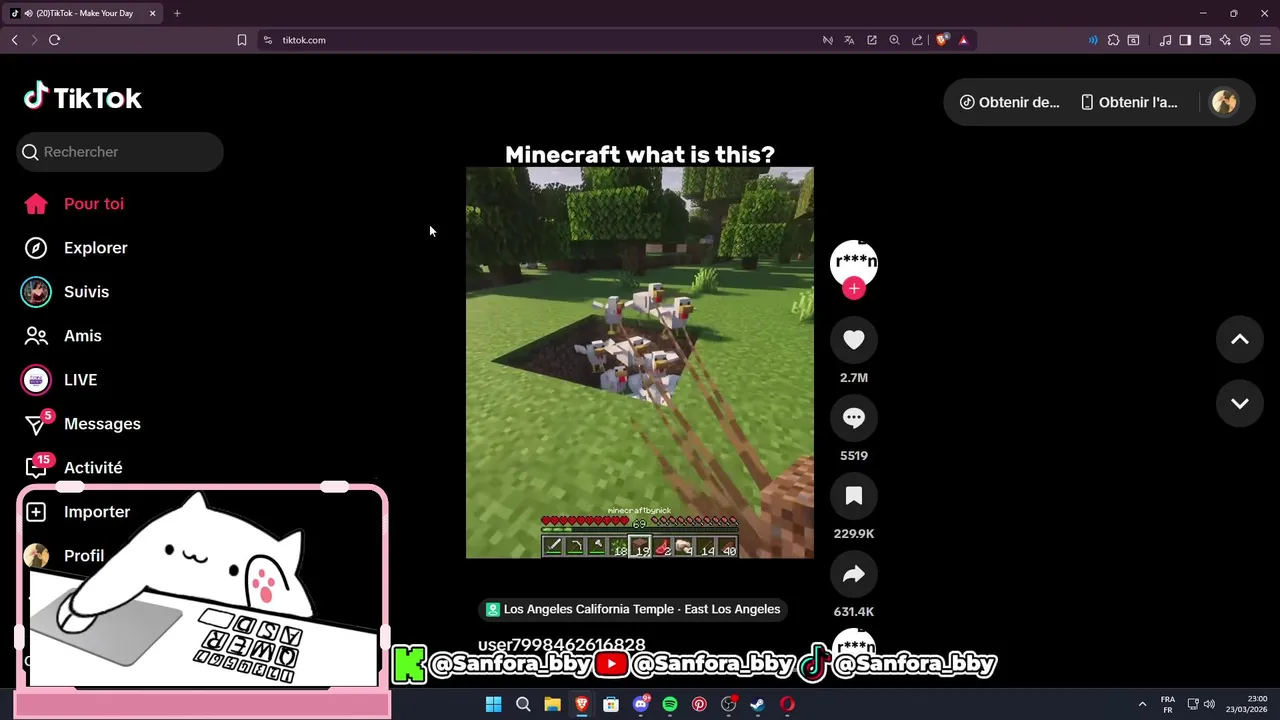Open Brave Rewards triangle icon

pyautogui.click(x=964, y=40)
